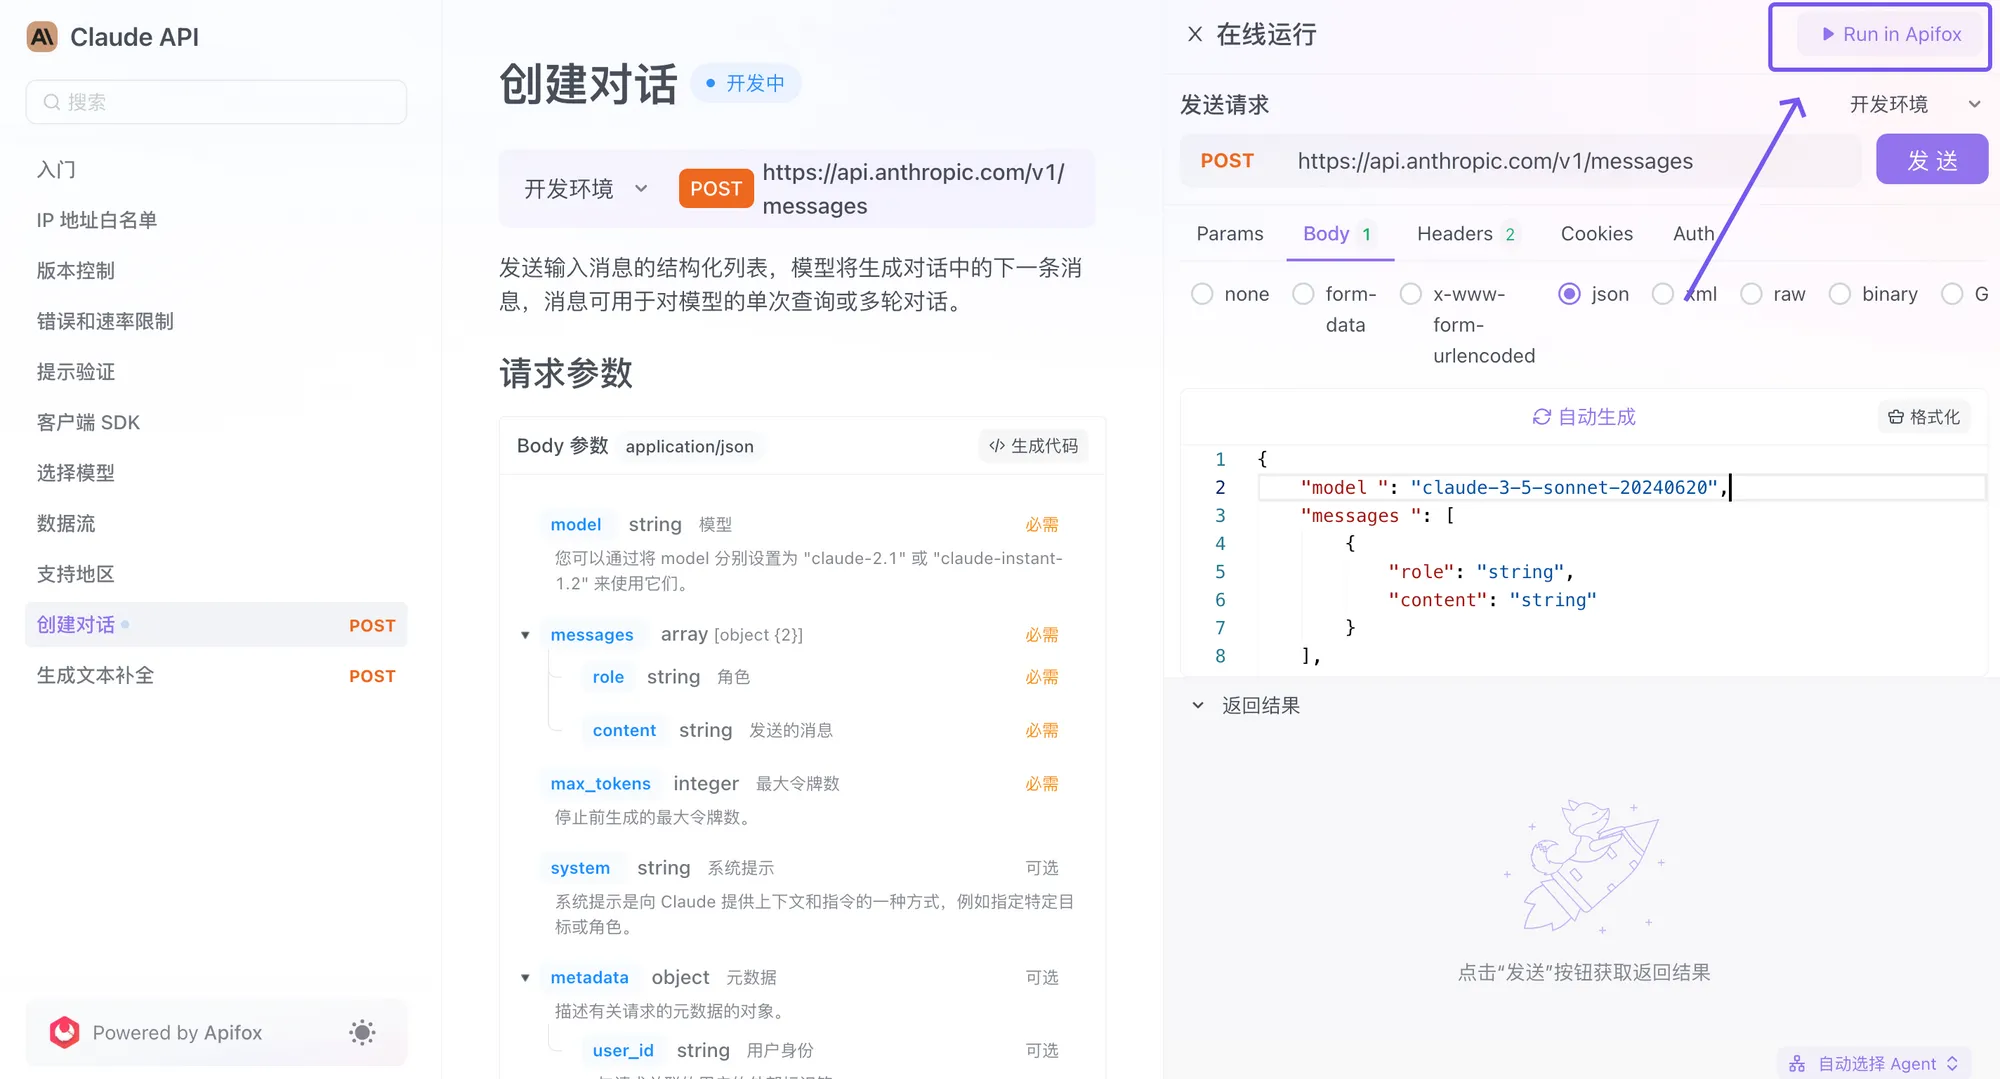Click the 搜索 search field
2000x1079 pixels.
click(x=216, y=102)
